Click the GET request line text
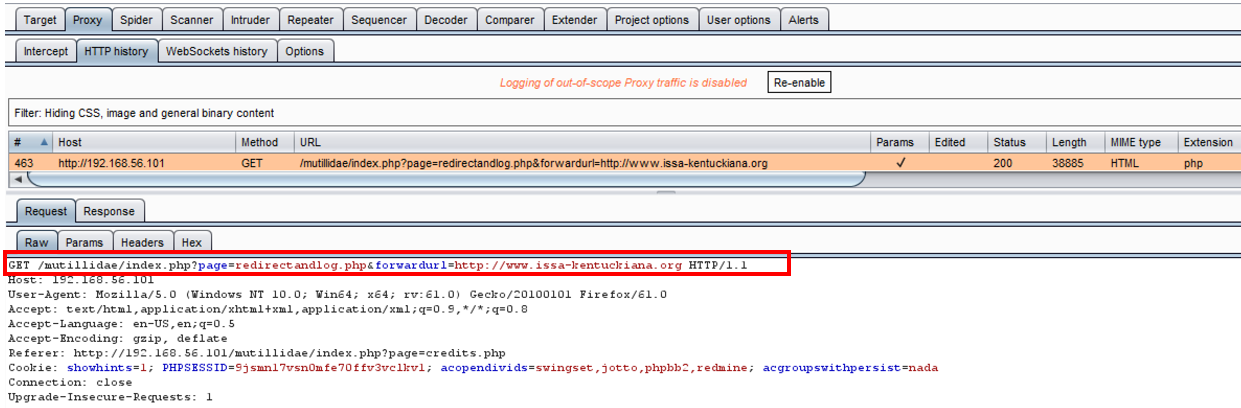This screenshot has height=408, width=1241. 377,265
